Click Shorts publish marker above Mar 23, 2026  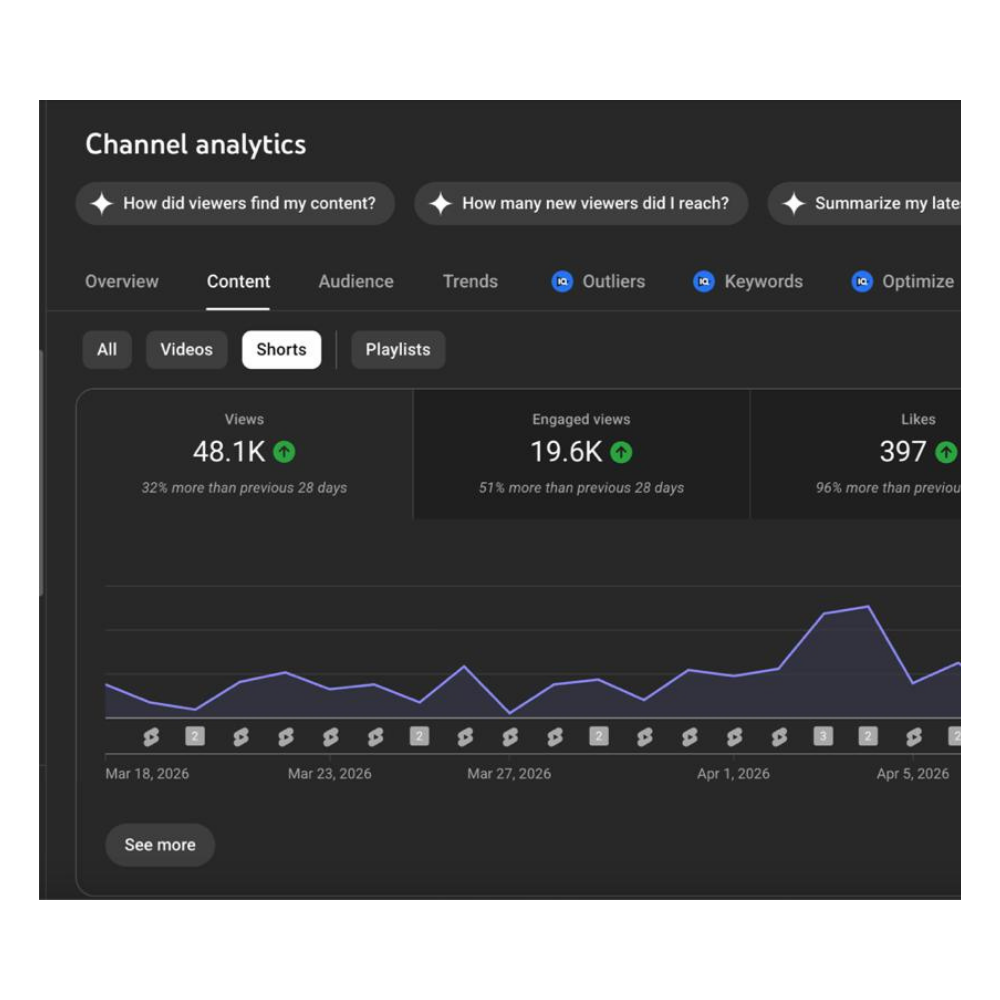pos(330,737)
